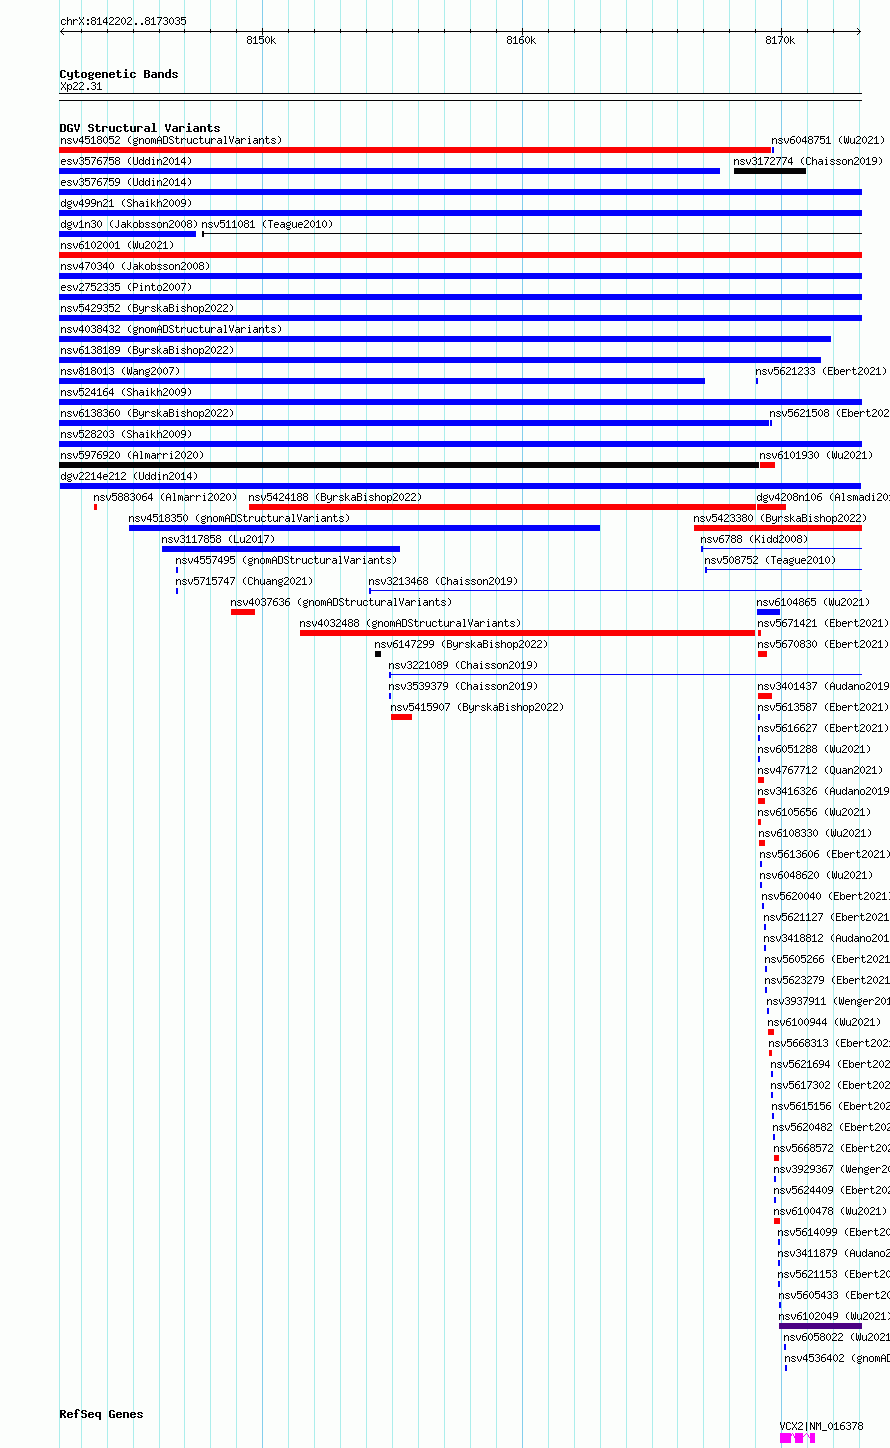Open the nsv6138360 (ByrskaBishop2022) variant

point(147,413)
